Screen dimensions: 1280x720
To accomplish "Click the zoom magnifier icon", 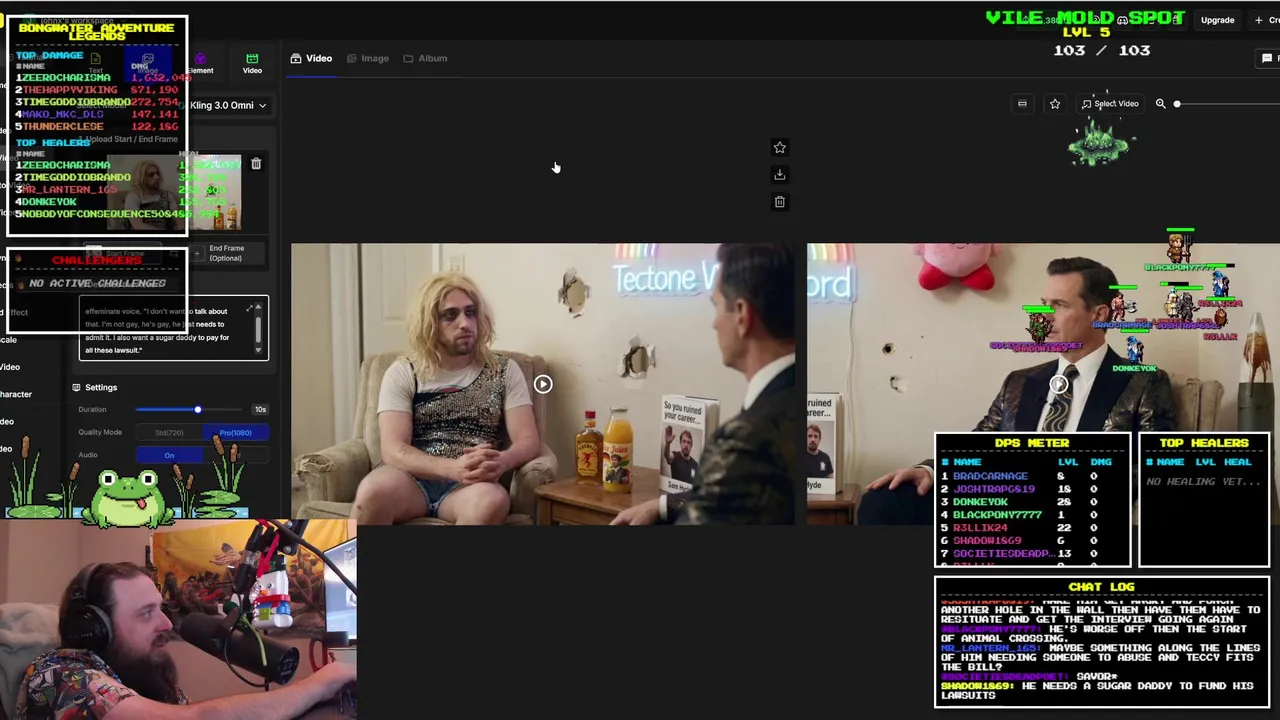I will (1161, 103).
